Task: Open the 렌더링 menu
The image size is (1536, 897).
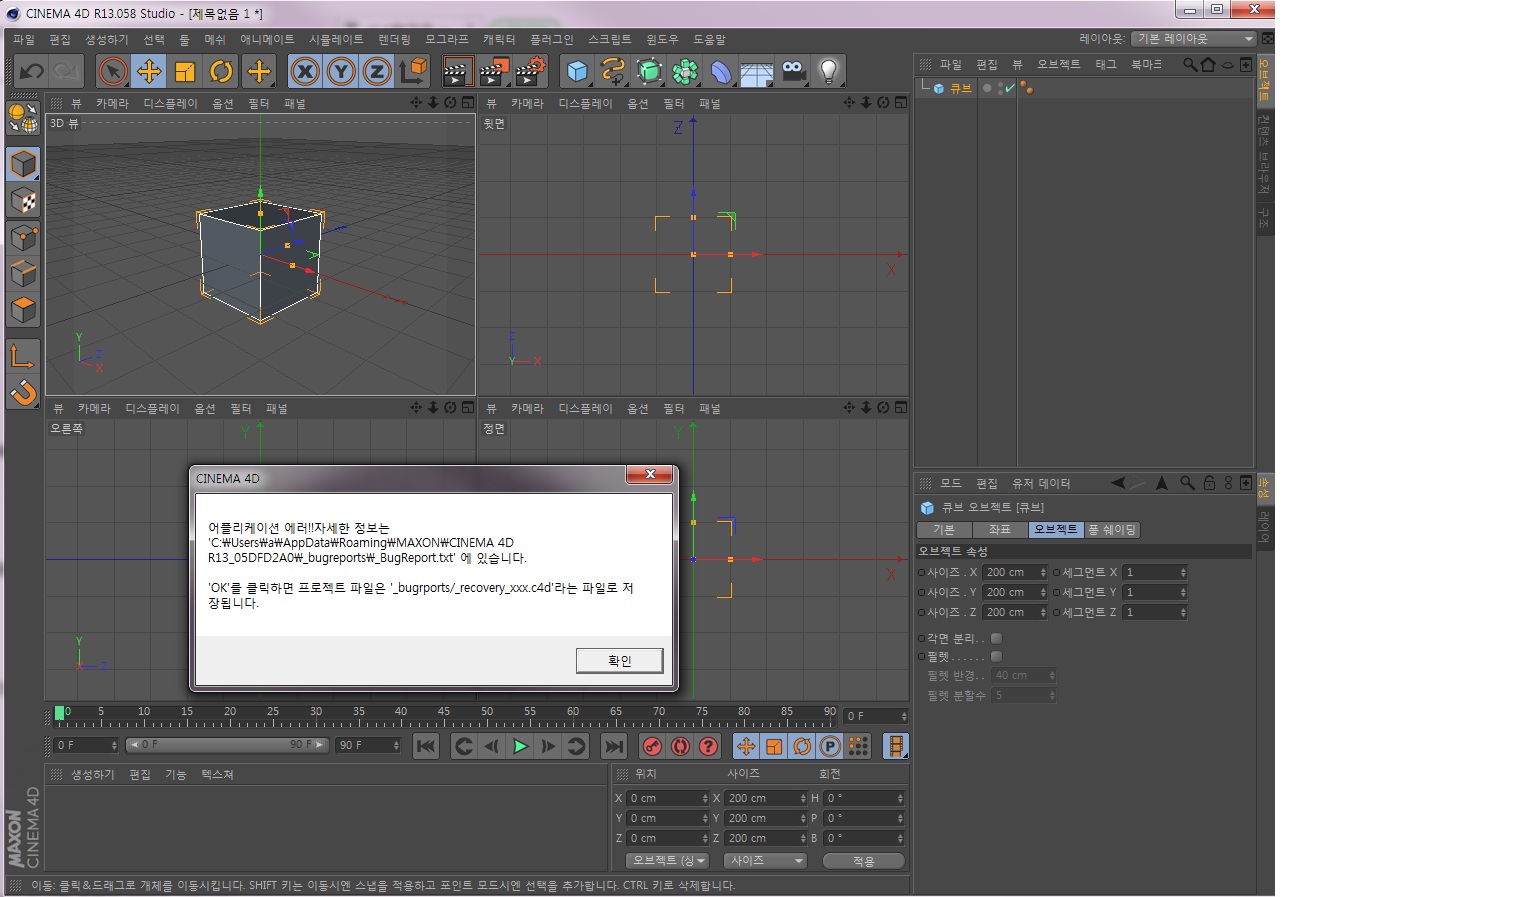Action: coord(394,39)
